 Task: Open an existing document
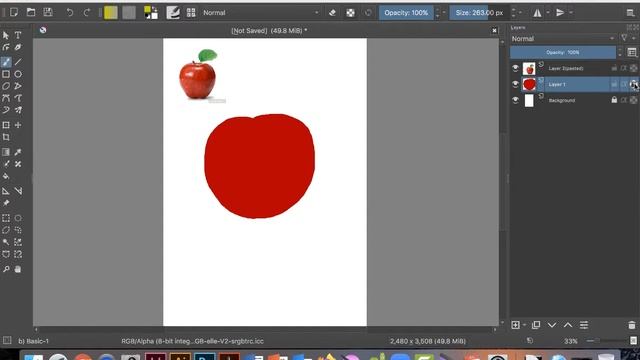[x=31, y=12]
